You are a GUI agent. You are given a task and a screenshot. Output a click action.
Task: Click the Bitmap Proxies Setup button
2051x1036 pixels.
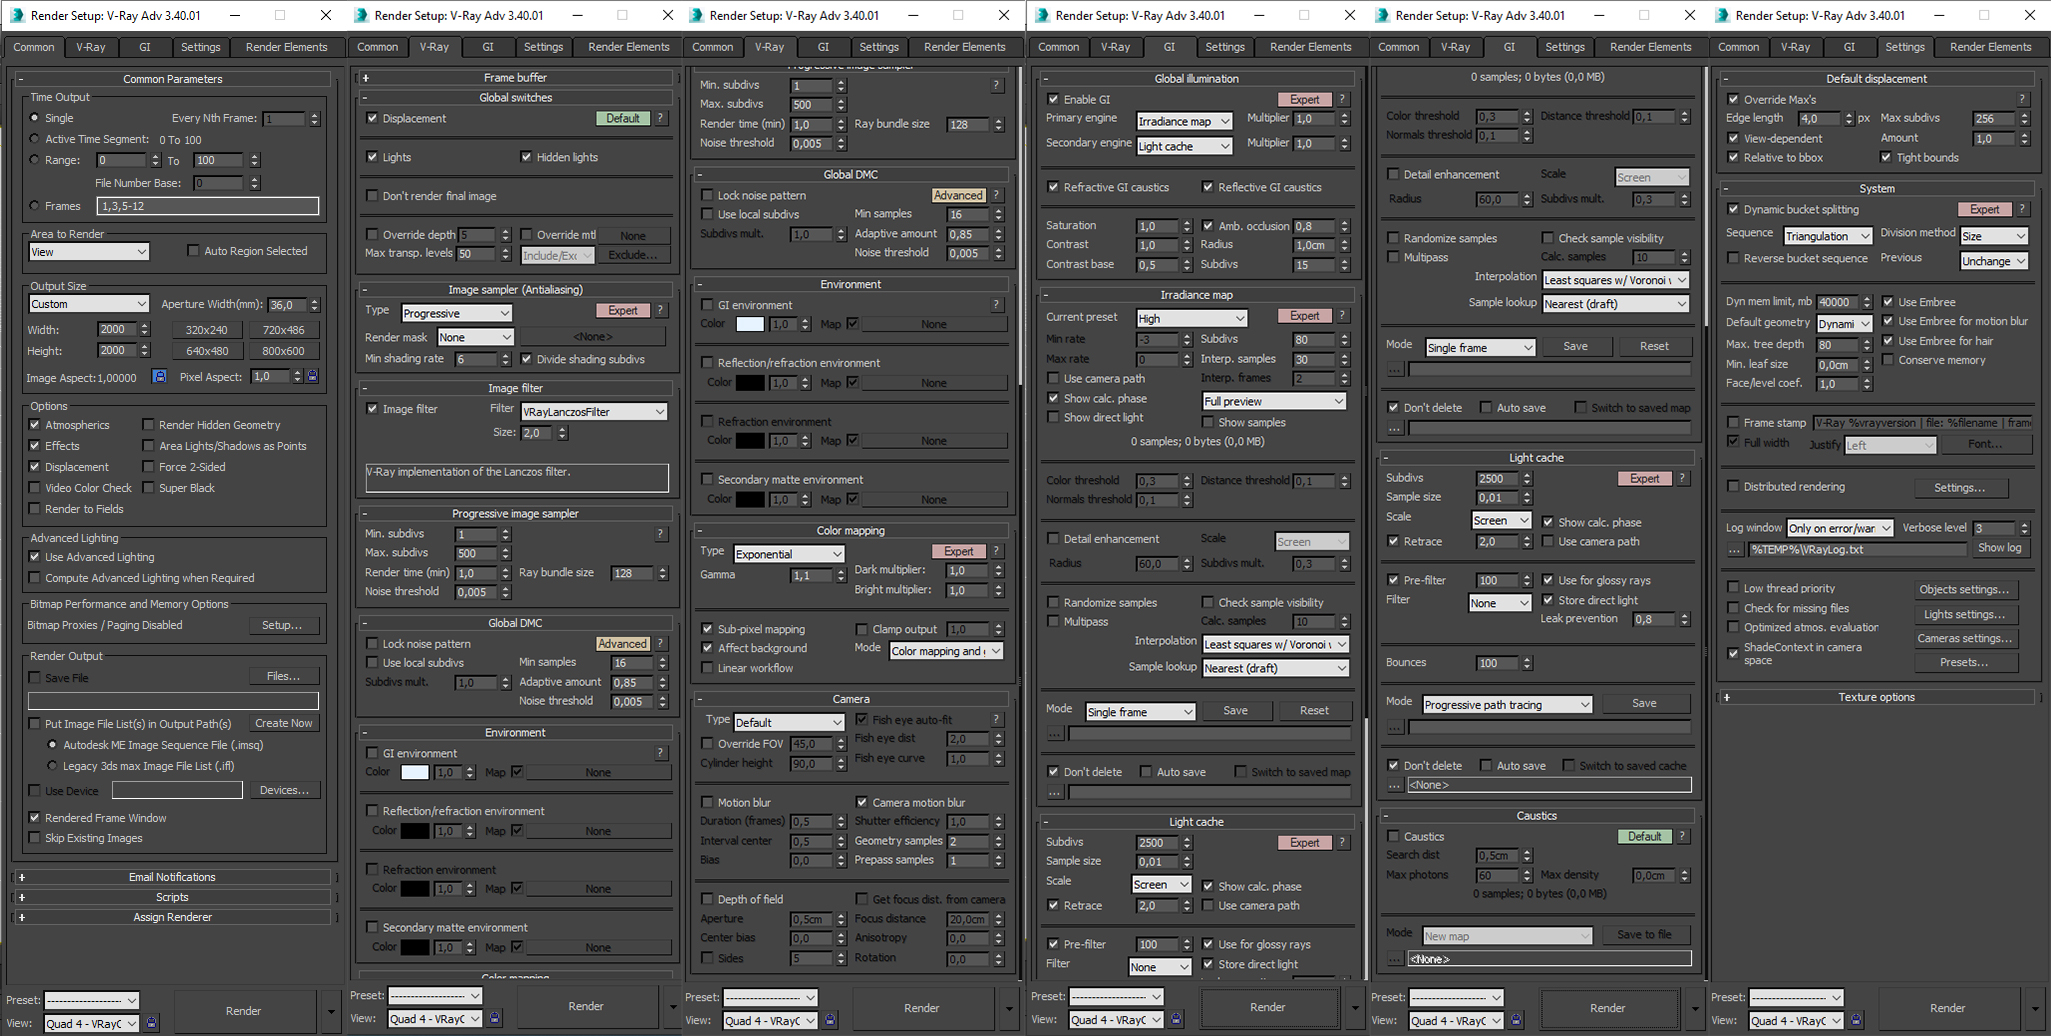282,625
